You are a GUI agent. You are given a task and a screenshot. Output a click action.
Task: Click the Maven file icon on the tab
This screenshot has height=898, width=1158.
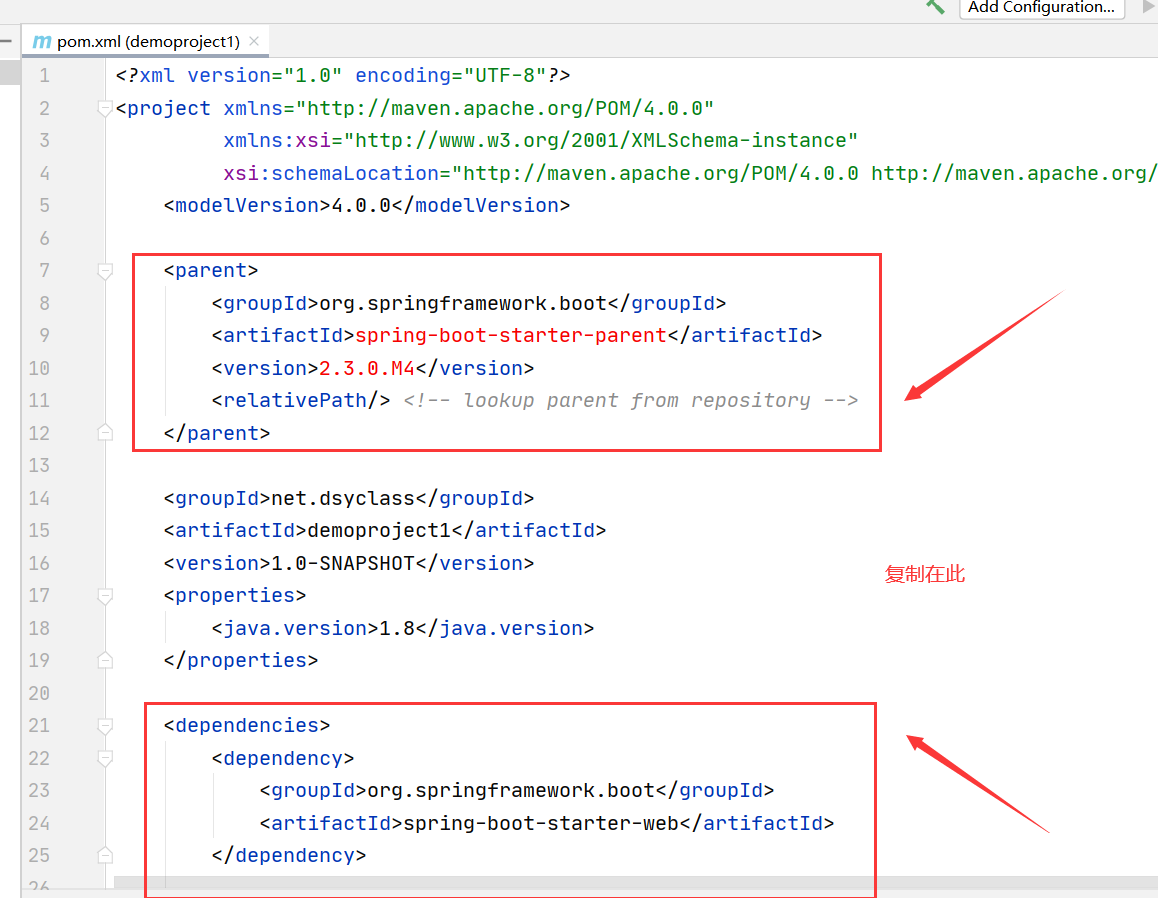(42, 42)
